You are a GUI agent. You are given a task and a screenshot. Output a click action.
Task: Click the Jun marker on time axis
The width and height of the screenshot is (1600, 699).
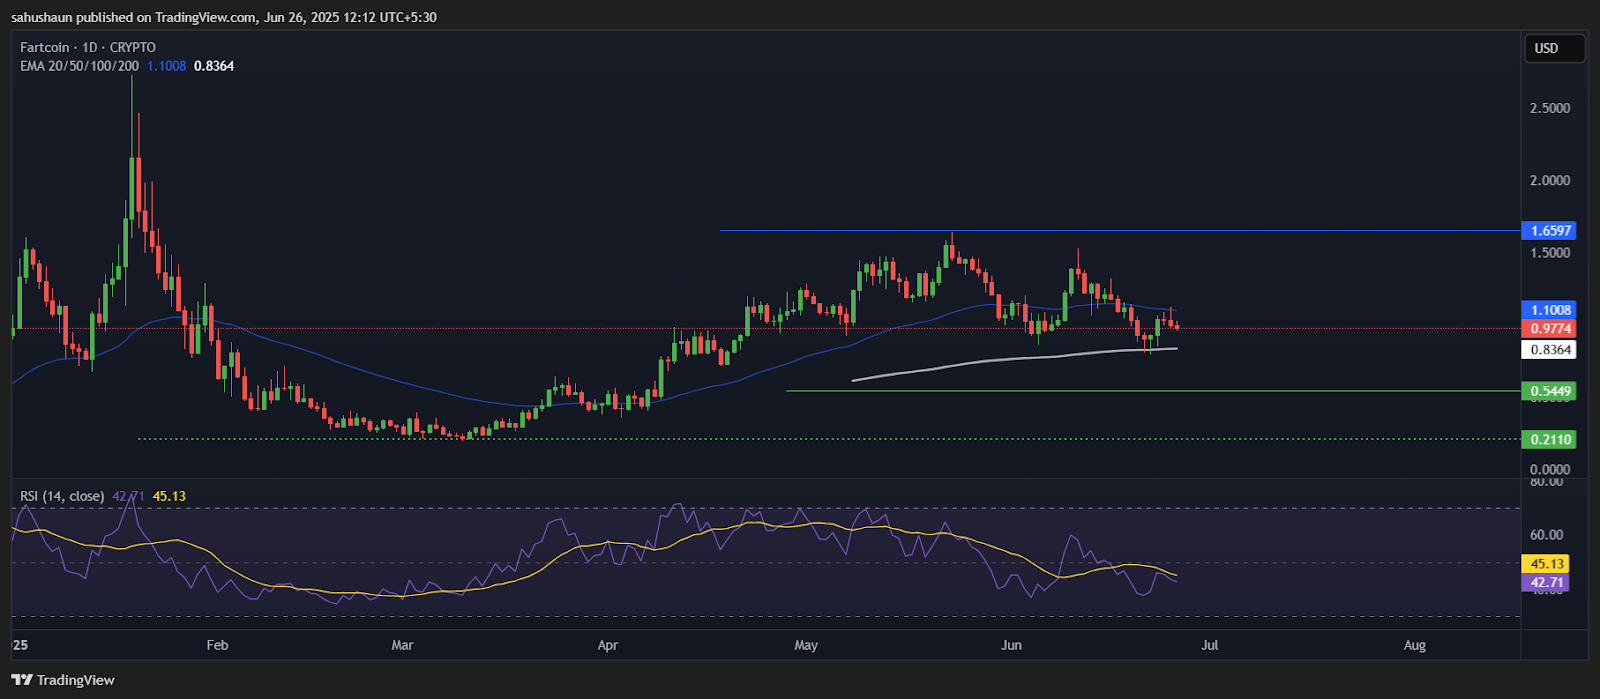click(x=1011, y=645)
